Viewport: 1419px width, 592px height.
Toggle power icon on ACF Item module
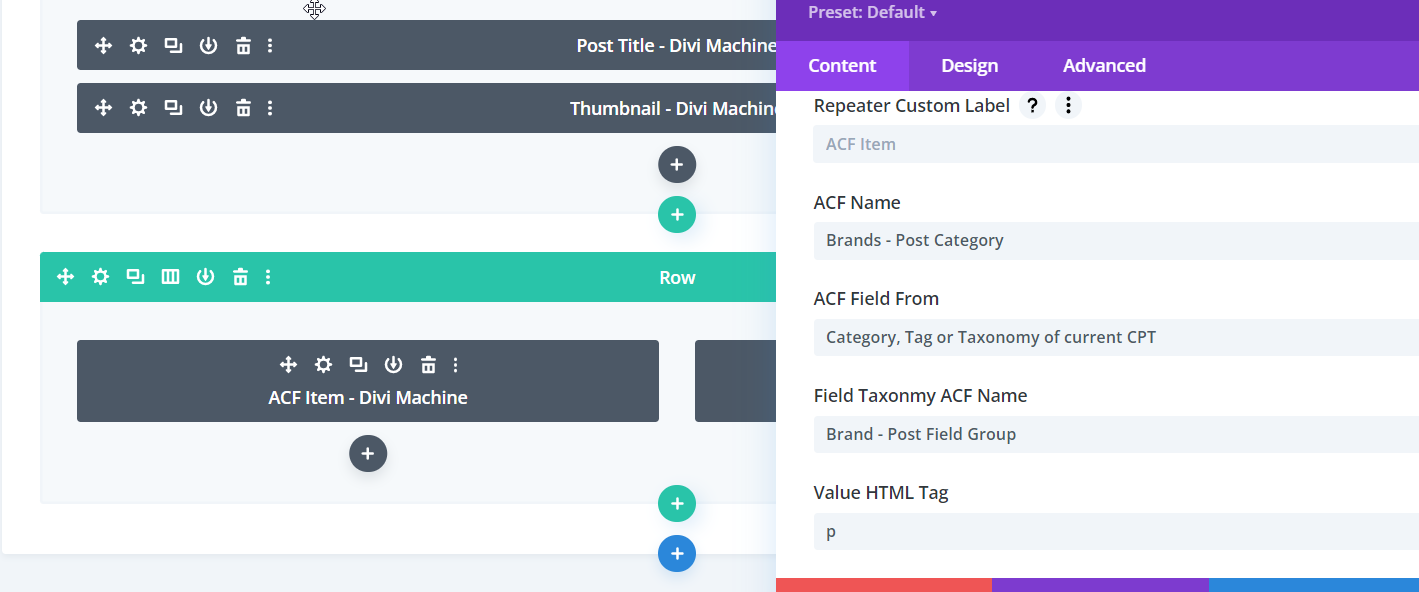point(393,365)
